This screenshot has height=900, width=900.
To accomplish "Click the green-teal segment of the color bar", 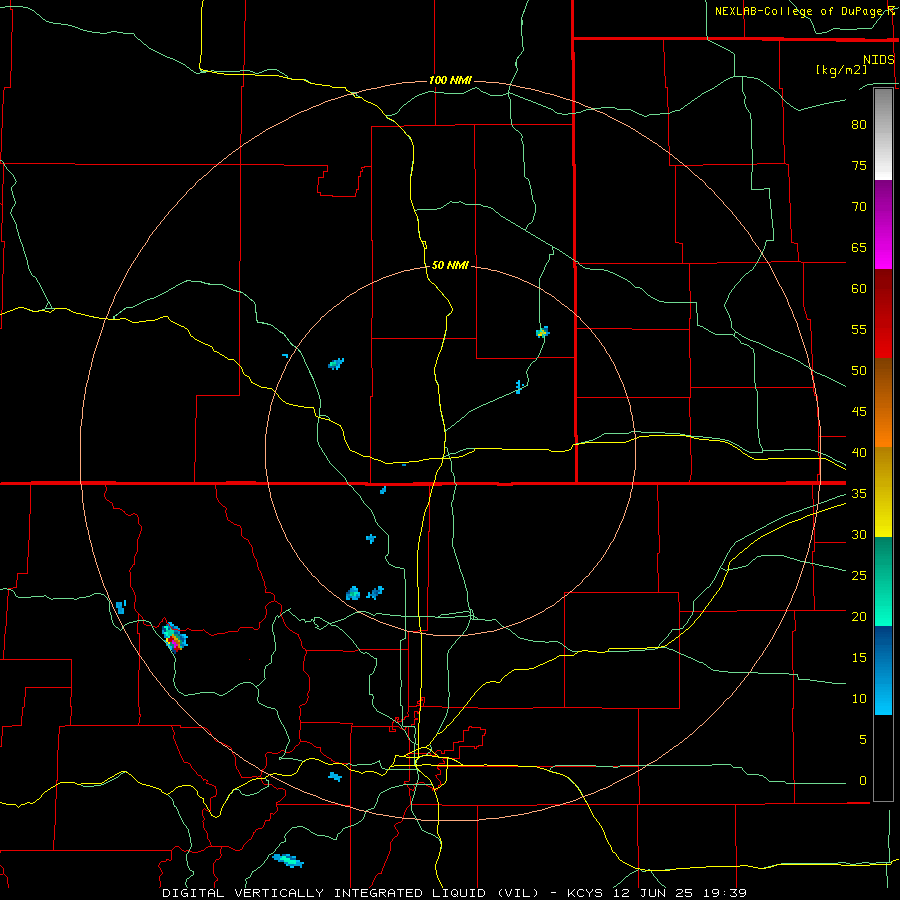I will tap(883, 581).
